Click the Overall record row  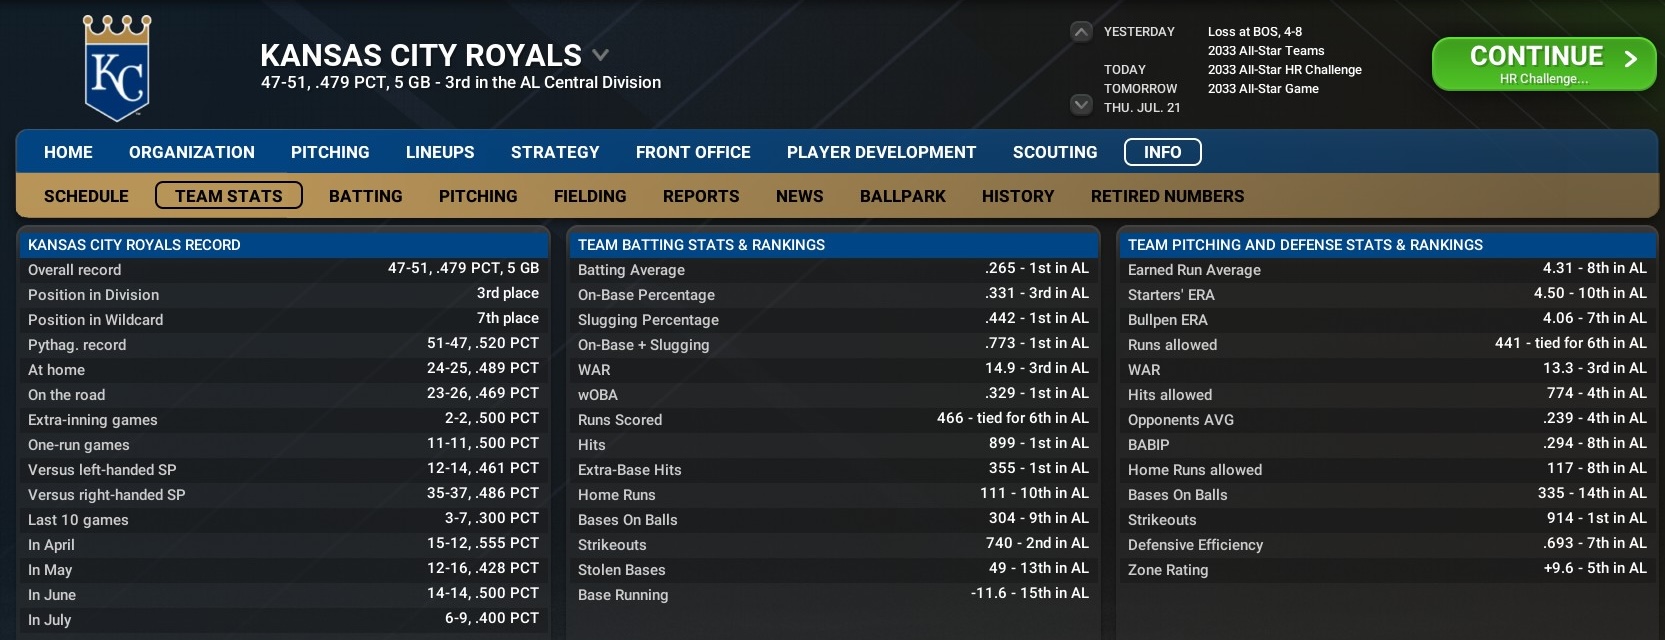click(x=283, y=269)
